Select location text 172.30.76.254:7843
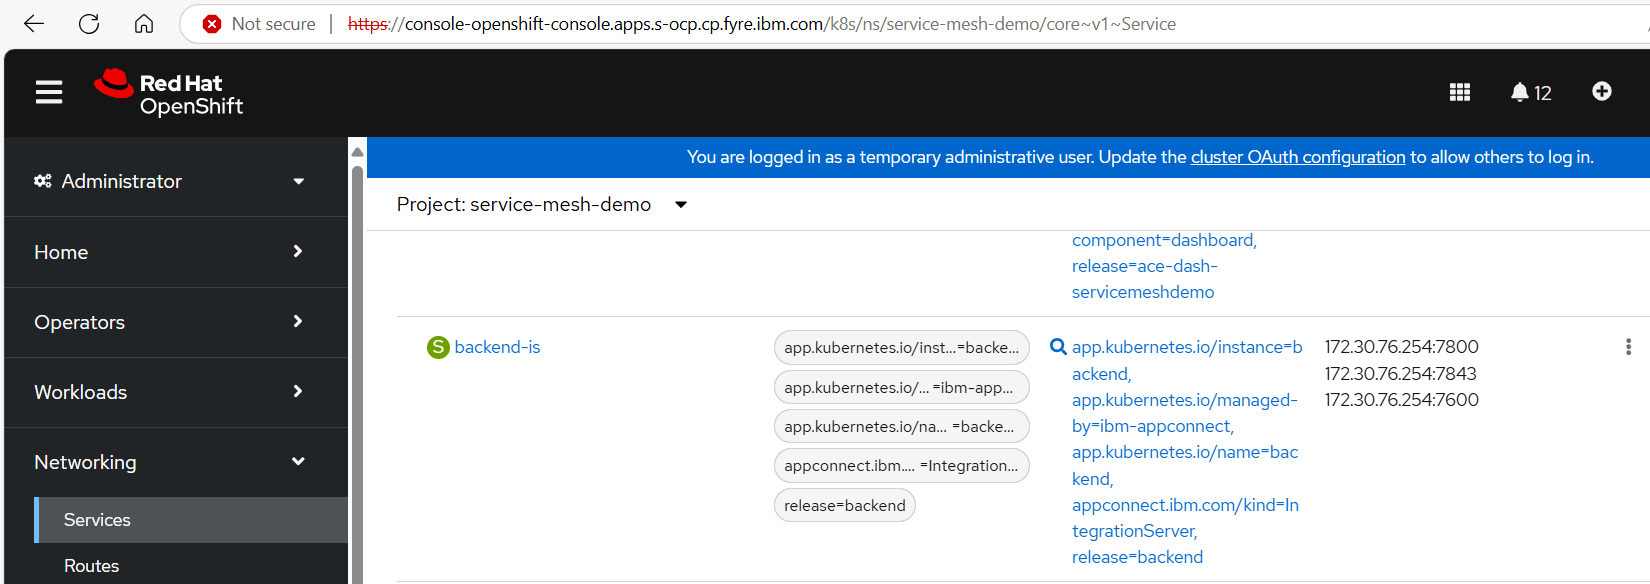 [x=1400, y=373]
